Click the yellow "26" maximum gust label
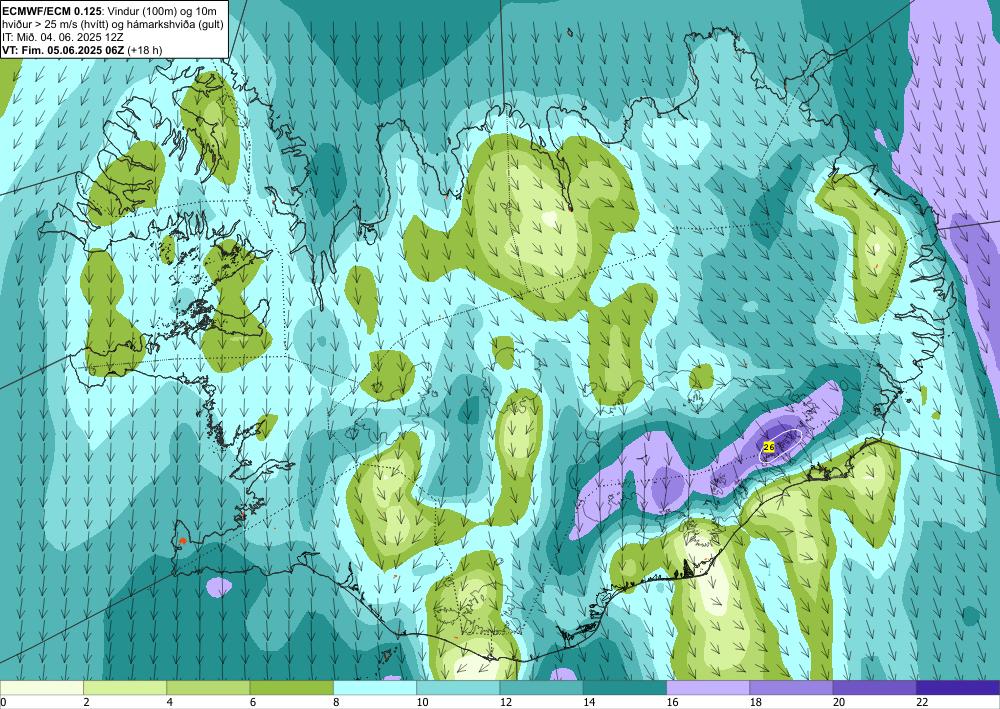 click(x=768, y=448)
